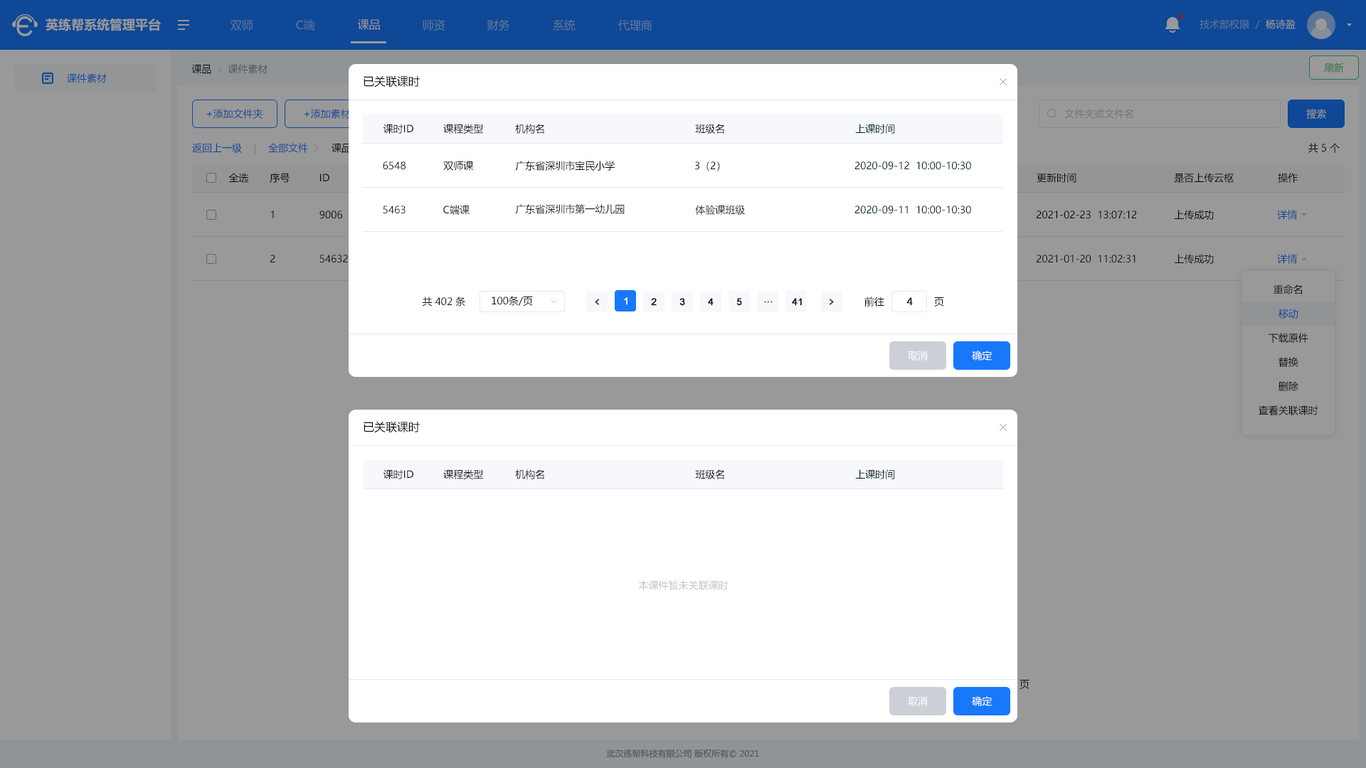The width and height of the screenshot is (1366, 768).
Task: Toggle the sidebar collapse hamburger icon
Action: pyautogui.click(x=184, y=25)
